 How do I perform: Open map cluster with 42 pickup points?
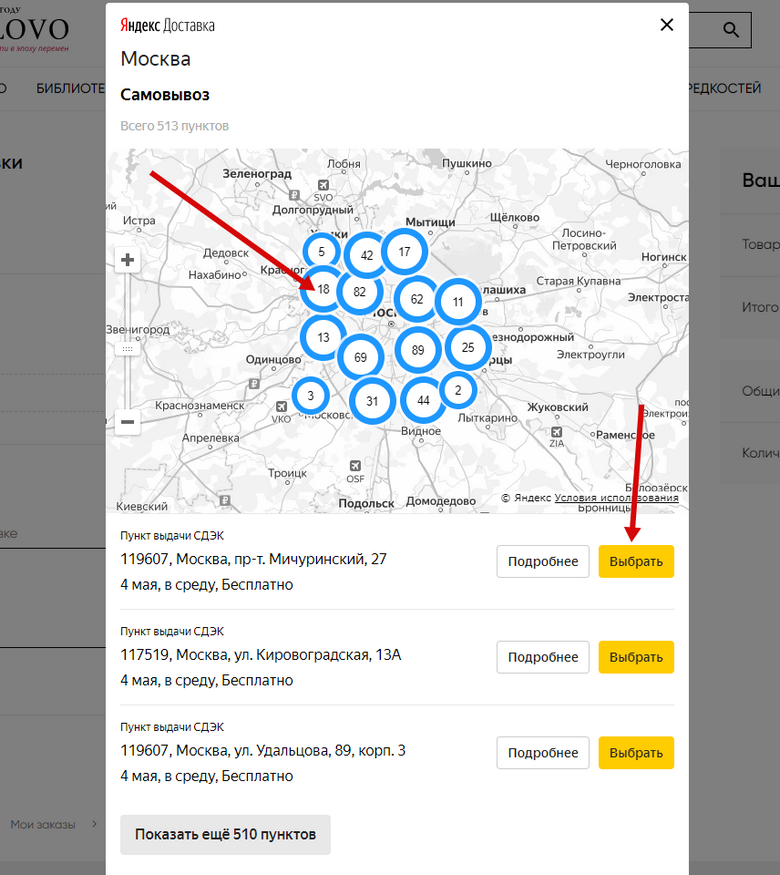(x=367, y=256)
